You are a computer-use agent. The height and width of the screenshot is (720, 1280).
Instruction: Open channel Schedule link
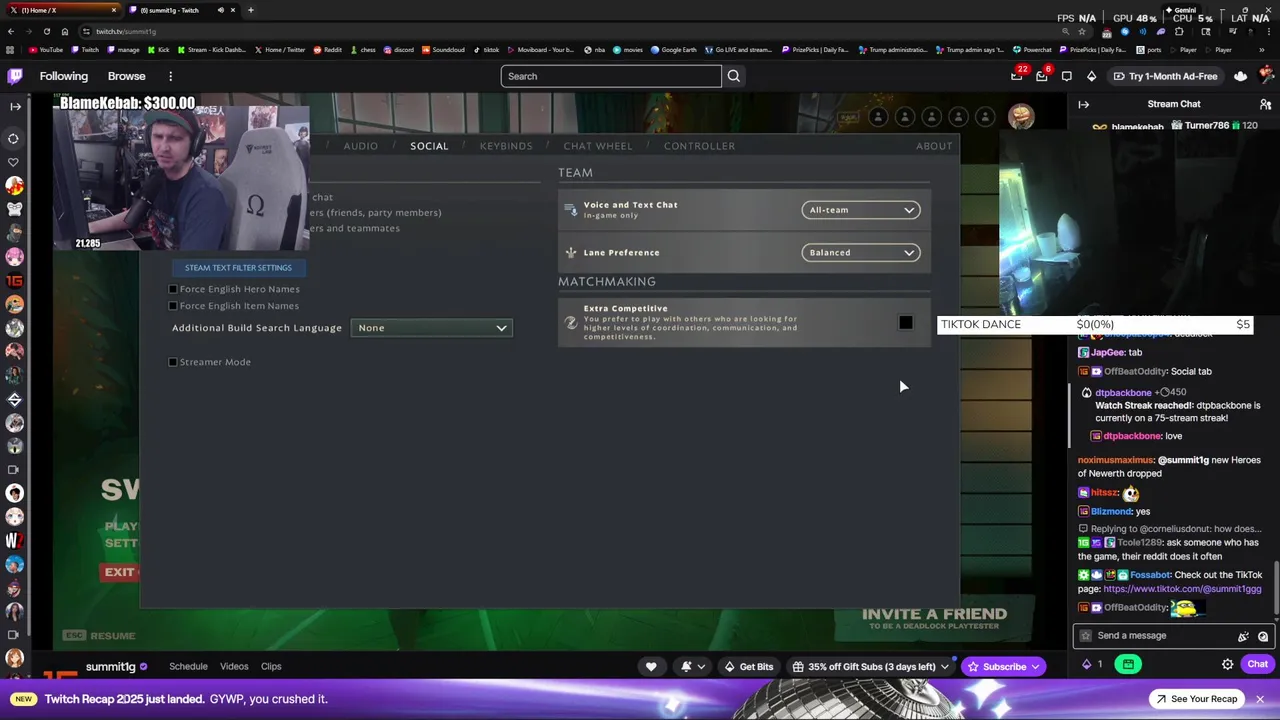coord(188,667)
